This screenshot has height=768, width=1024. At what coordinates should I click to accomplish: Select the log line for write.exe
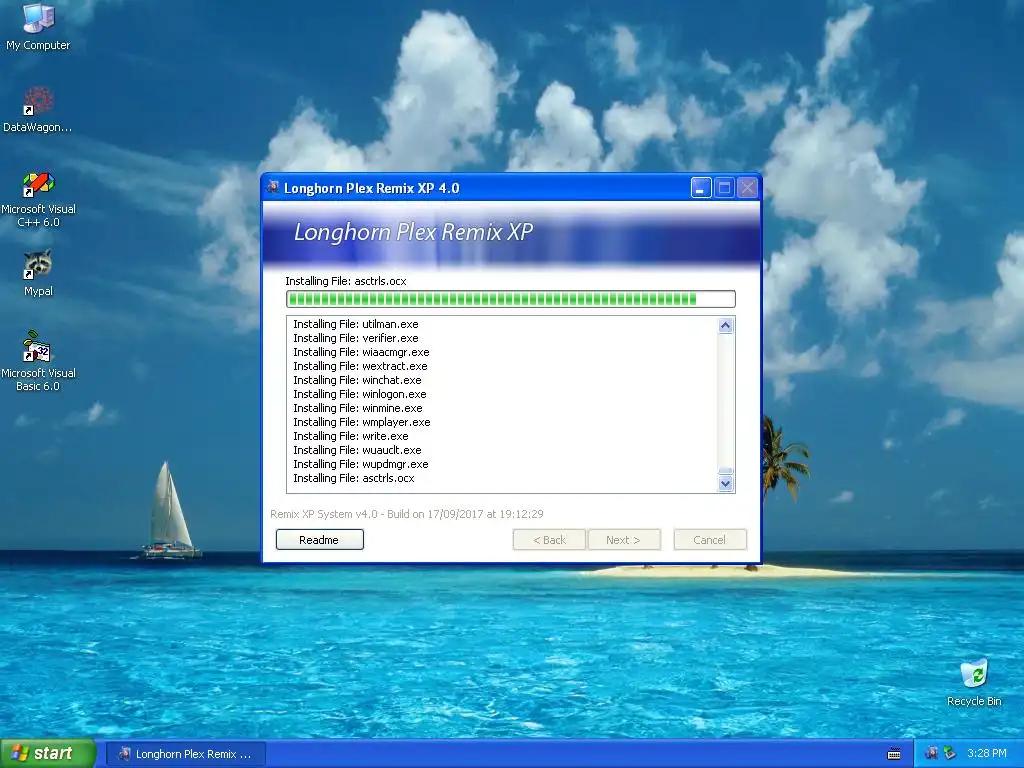[x=351, y=436]
